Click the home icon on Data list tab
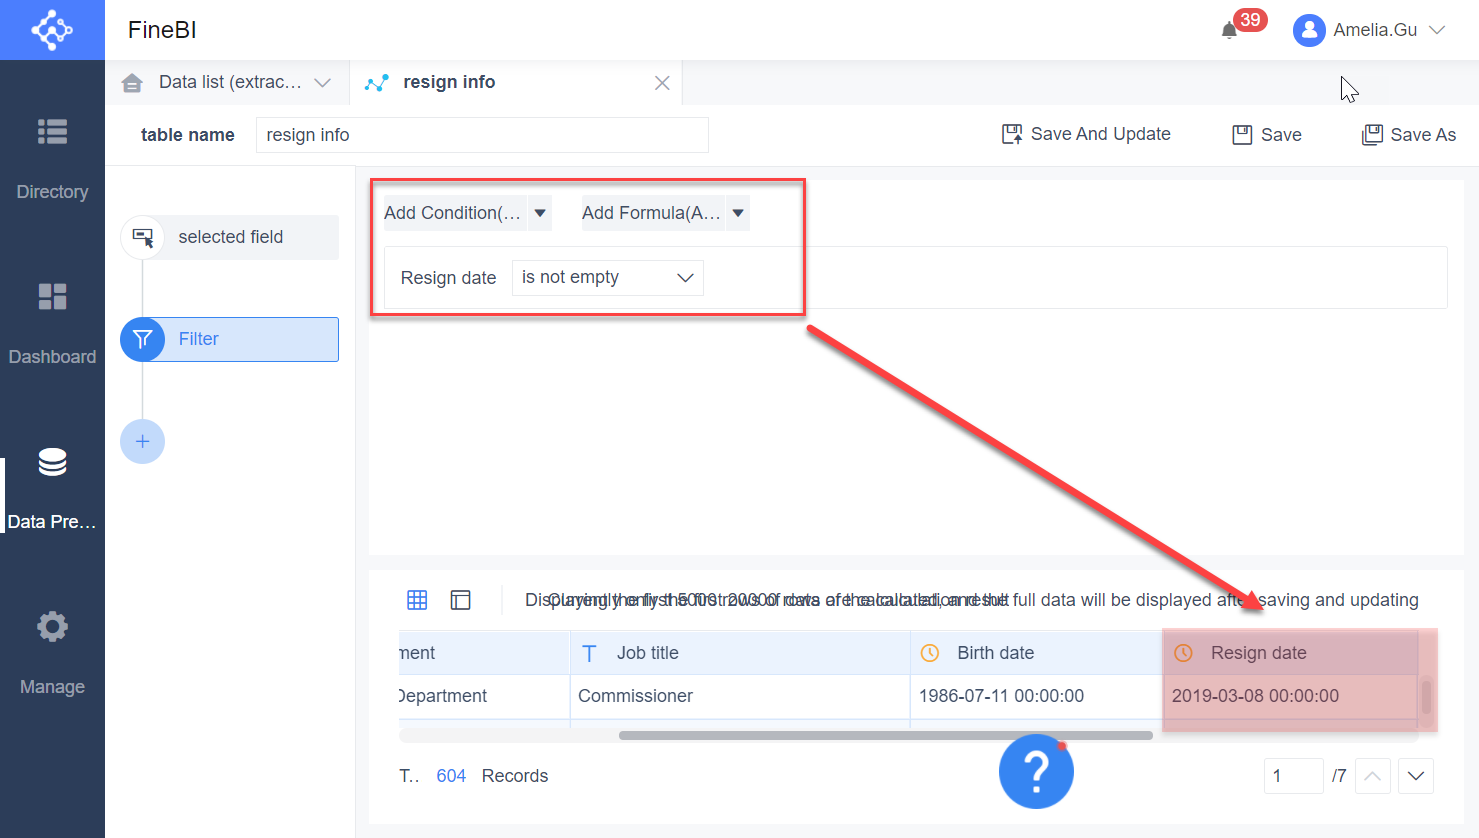 132,82
